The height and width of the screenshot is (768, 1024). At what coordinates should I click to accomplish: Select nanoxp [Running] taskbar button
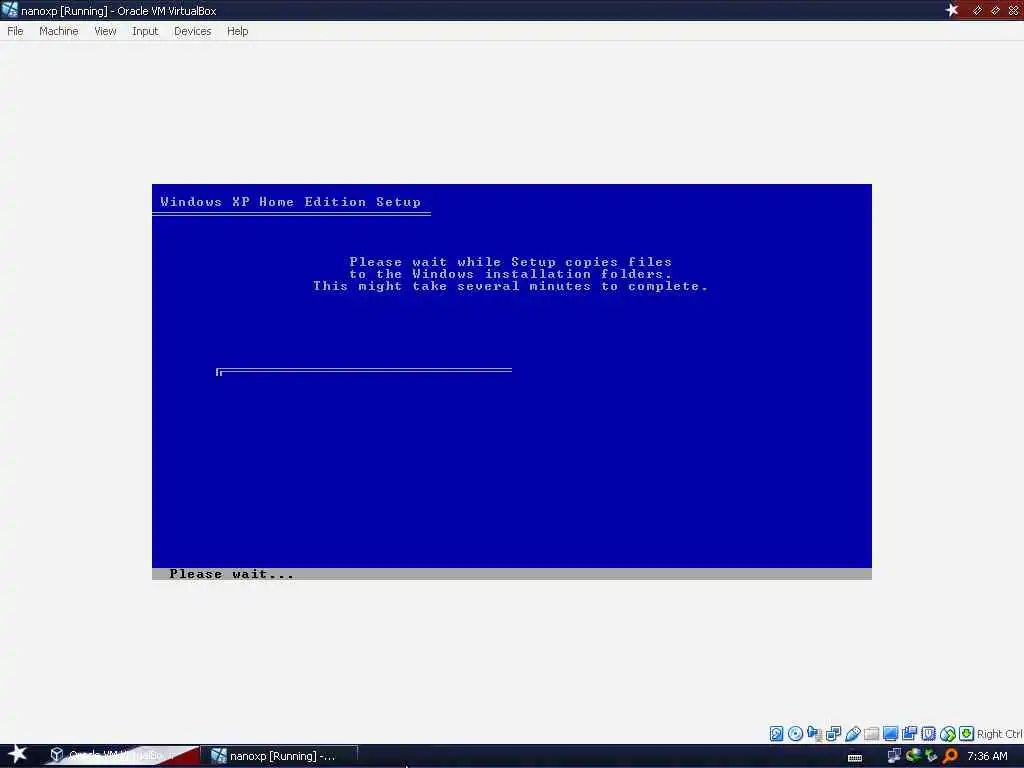280,756
